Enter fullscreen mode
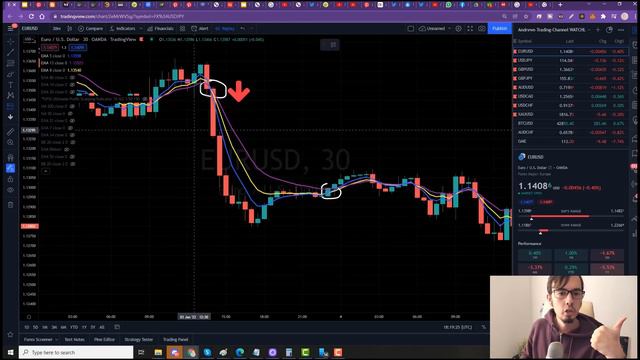Viewport: 640px width, 360px height. tap(470, 29)
